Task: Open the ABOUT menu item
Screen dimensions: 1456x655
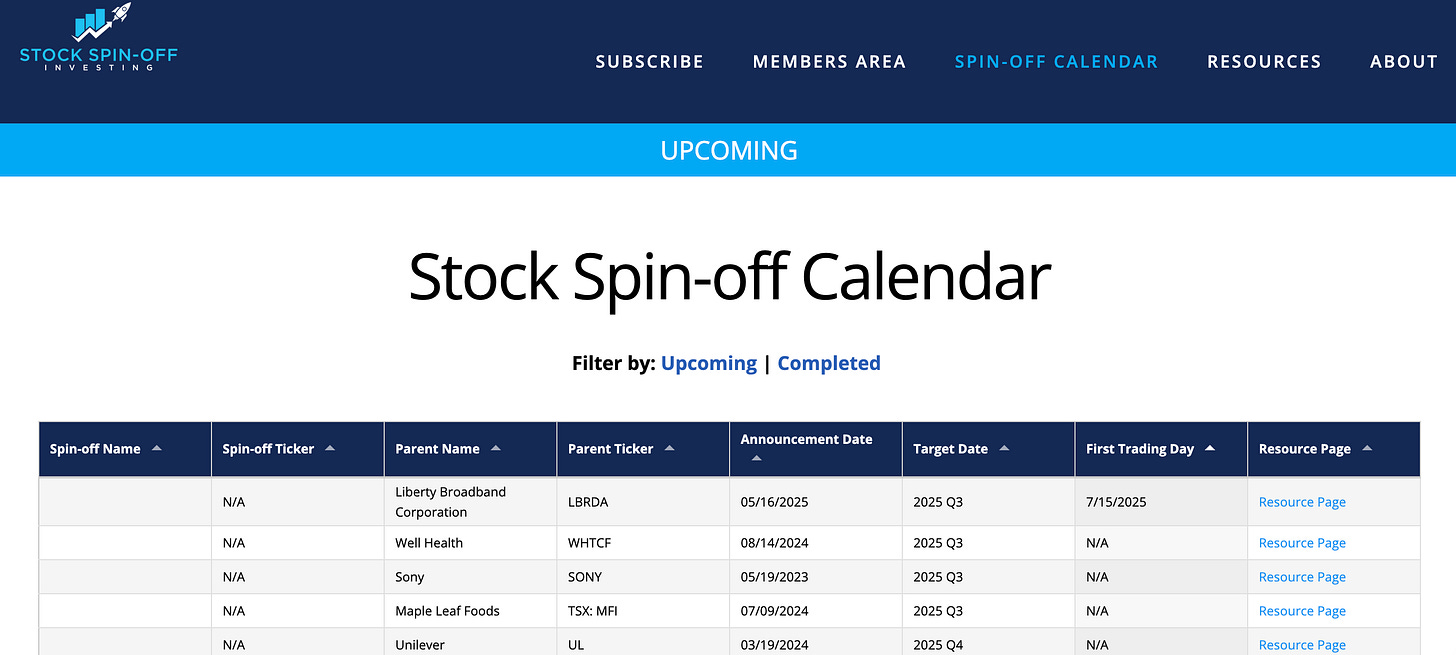Action: 1404,62
